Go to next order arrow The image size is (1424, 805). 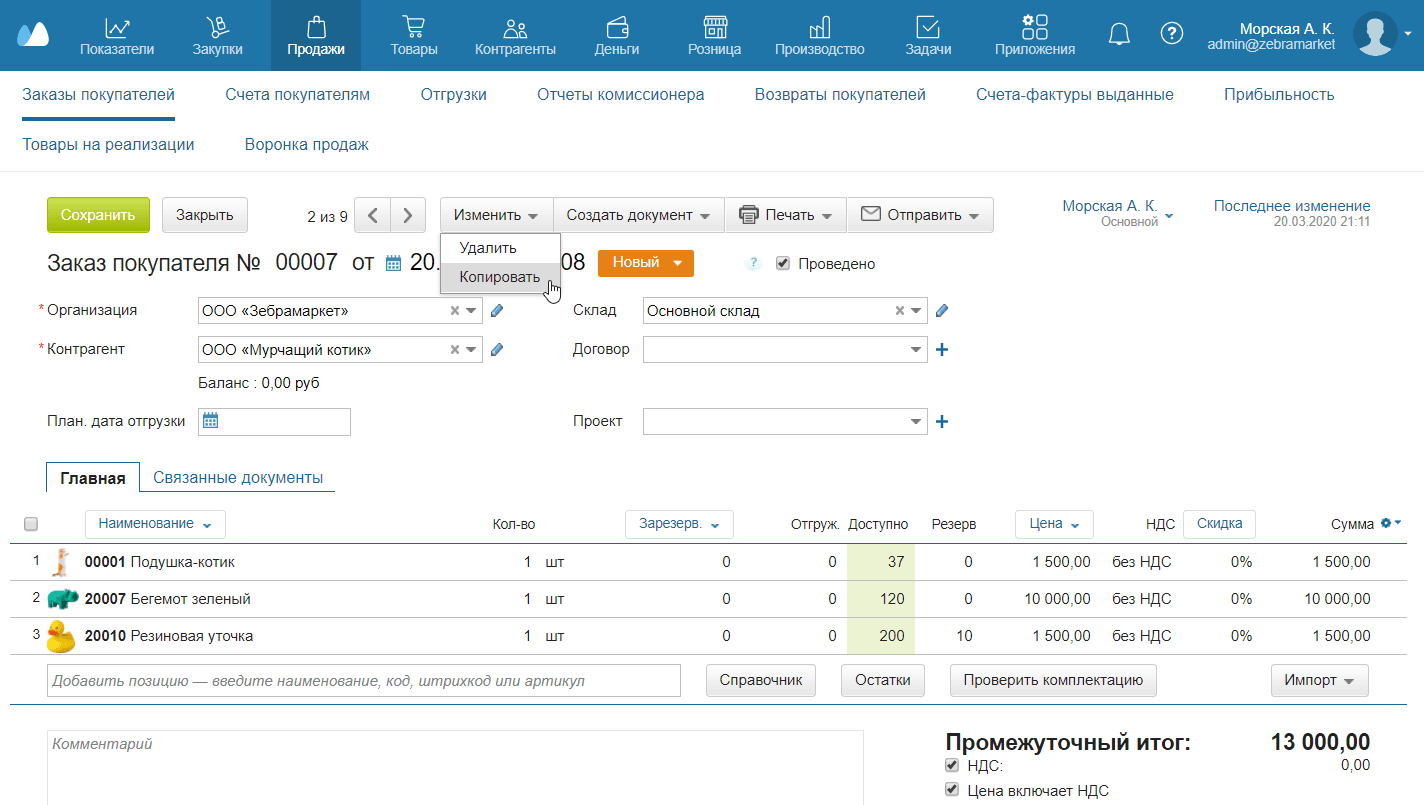(407, 215)
